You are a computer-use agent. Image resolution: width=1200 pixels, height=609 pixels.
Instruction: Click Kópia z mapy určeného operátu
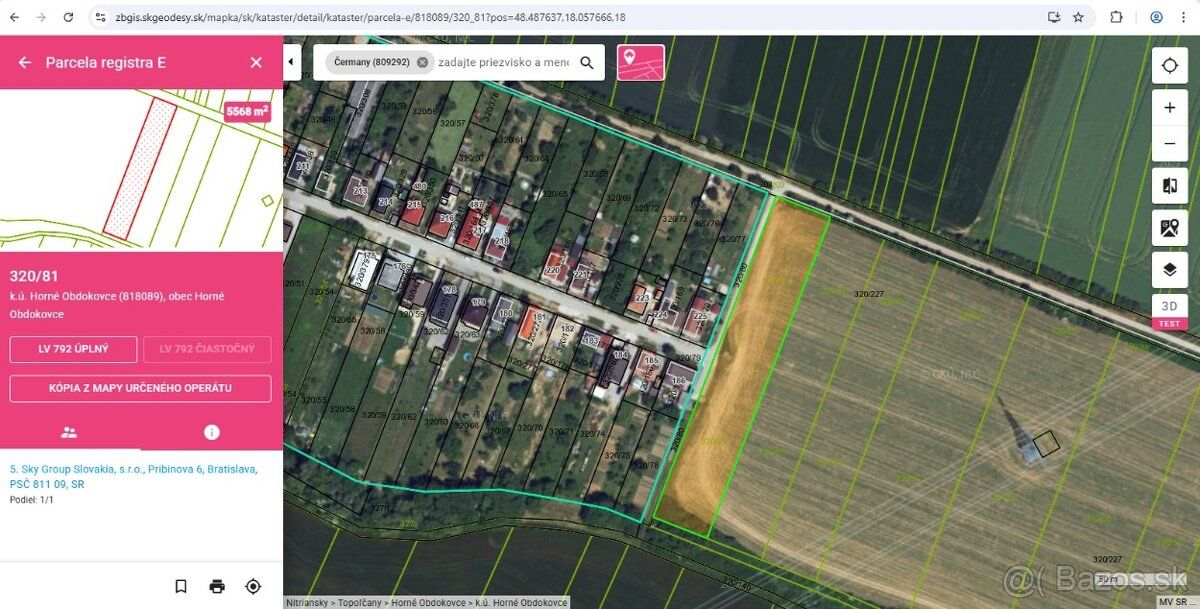(x=140, y=388)
